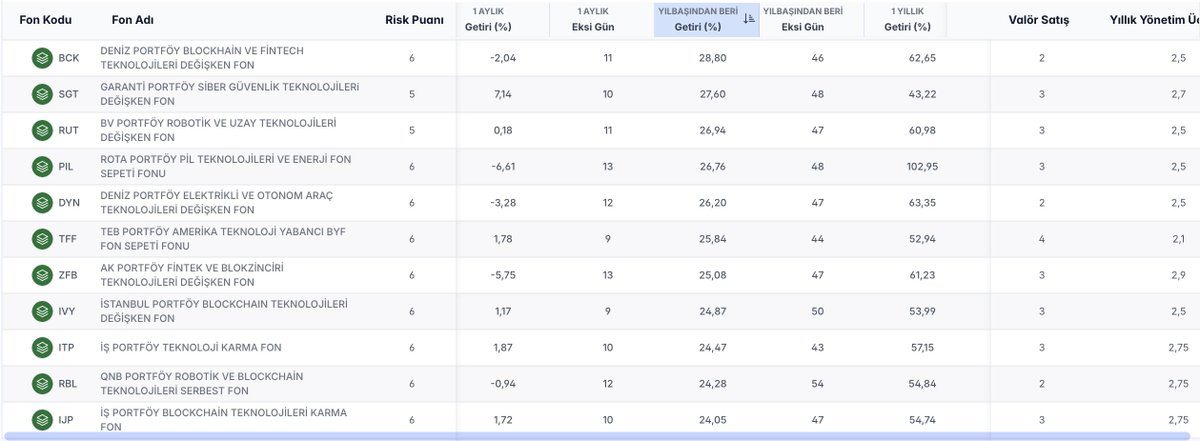Sort by 1 Aylık Eksi Gün header

pyautogui.click(x=594, y=20)
